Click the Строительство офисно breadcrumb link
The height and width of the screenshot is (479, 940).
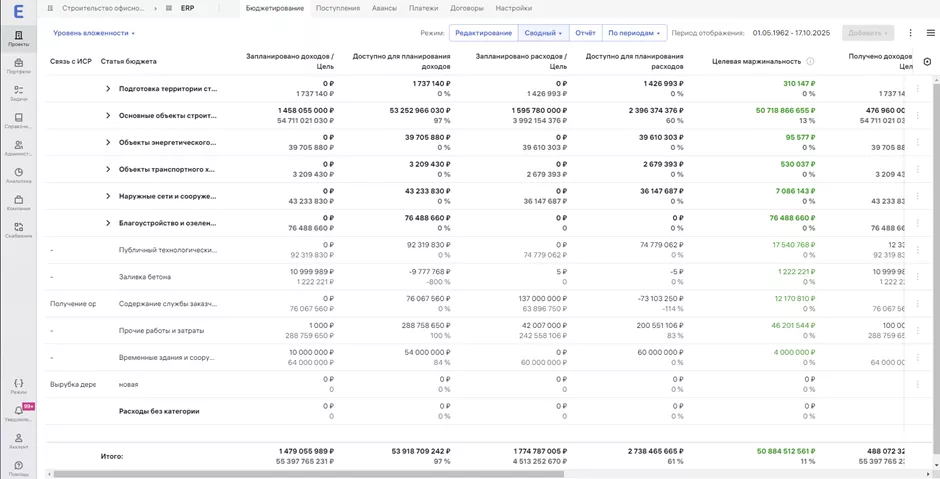pyautogui.click(x=103, y=8)
